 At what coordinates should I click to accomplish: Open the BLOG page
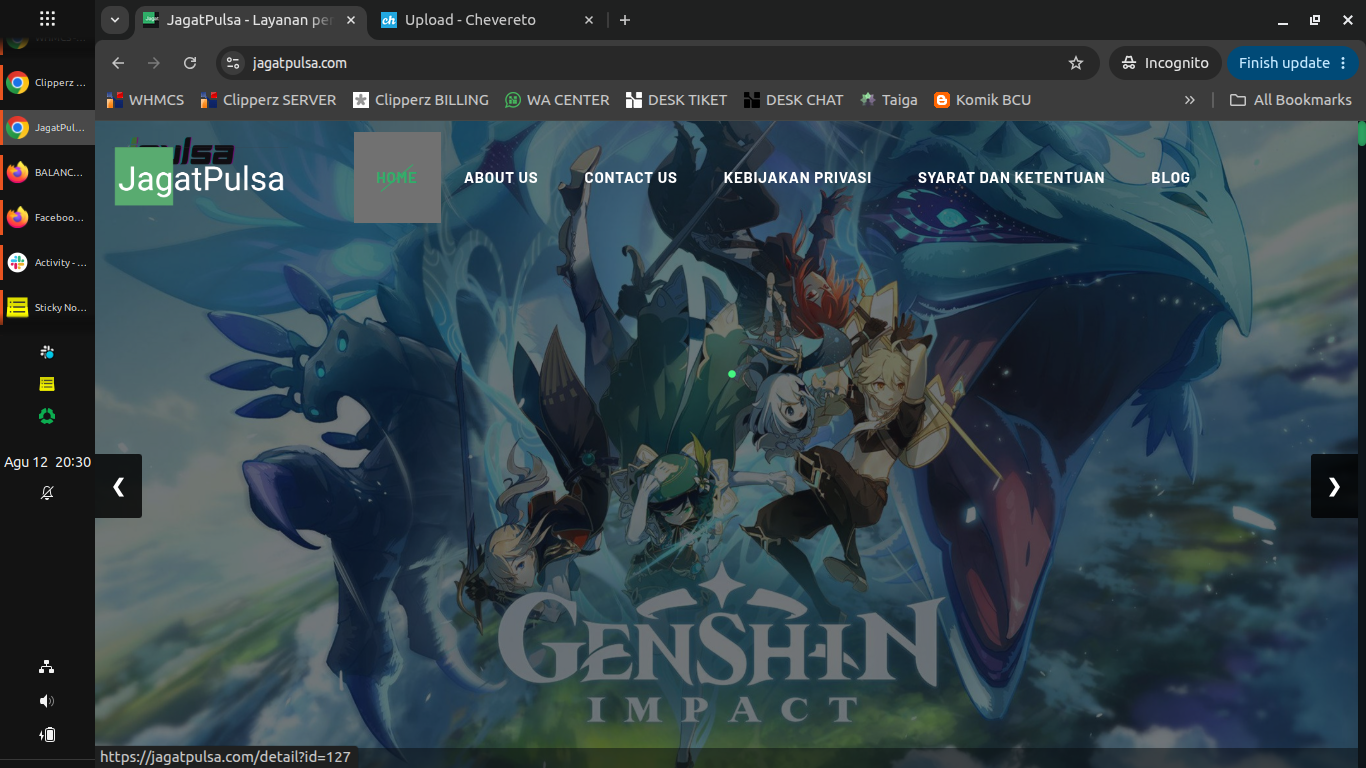1171,178
